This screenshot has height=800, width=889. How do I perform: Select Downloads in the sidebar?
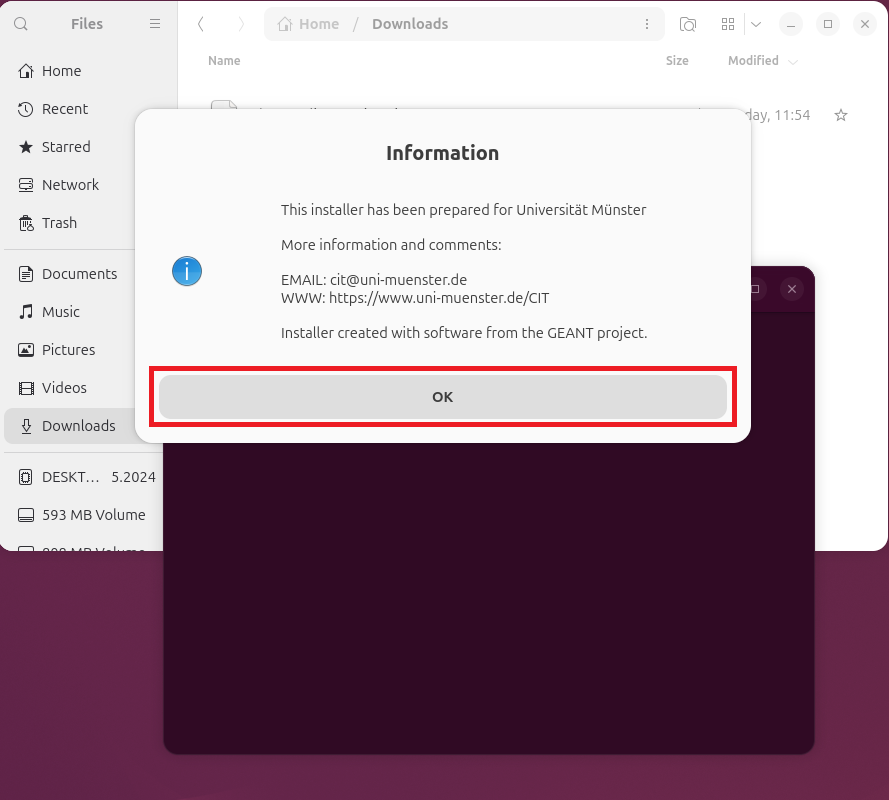click(x=67, y=426)
